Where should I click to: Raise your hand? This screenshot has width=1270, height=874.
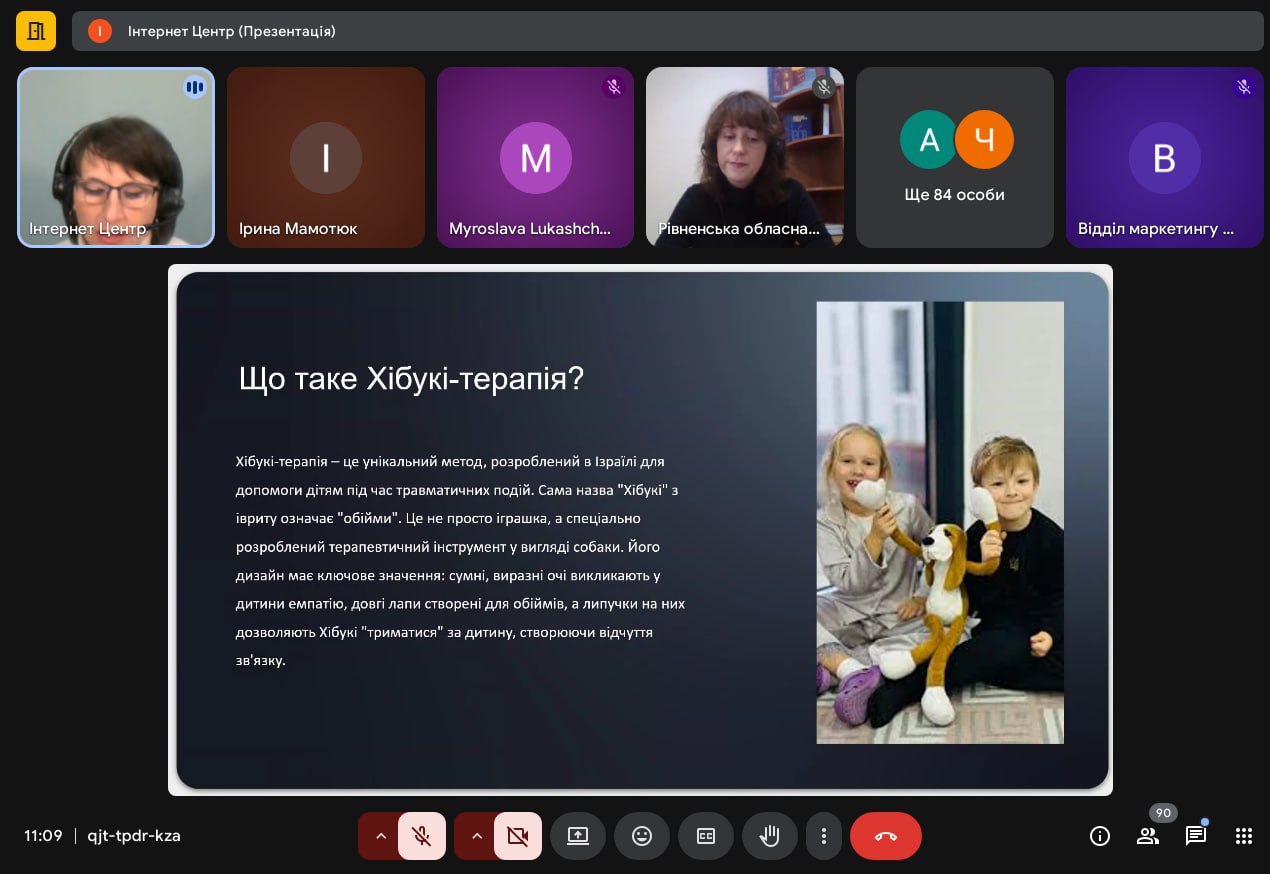(x=770, y=836)
